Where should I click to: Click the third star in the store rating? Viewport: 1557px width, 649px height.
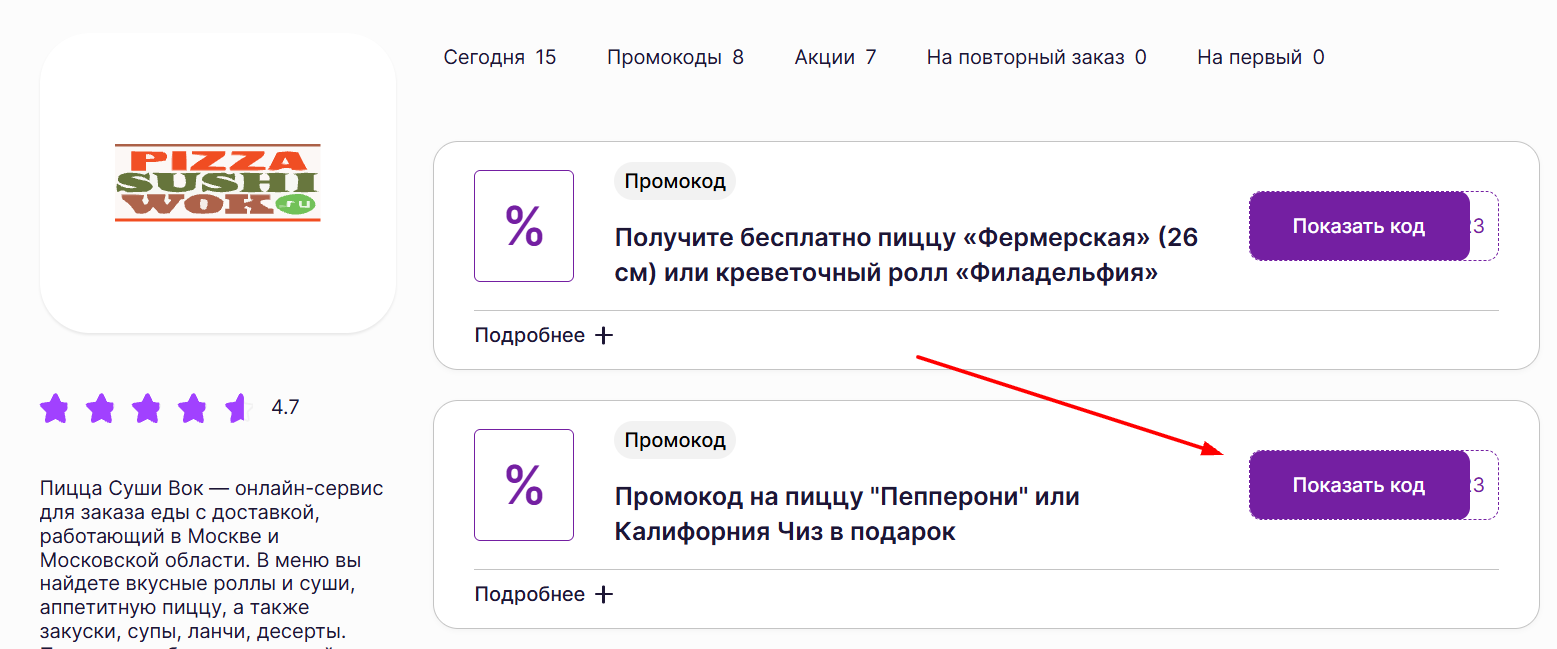[x=146, y=408]
